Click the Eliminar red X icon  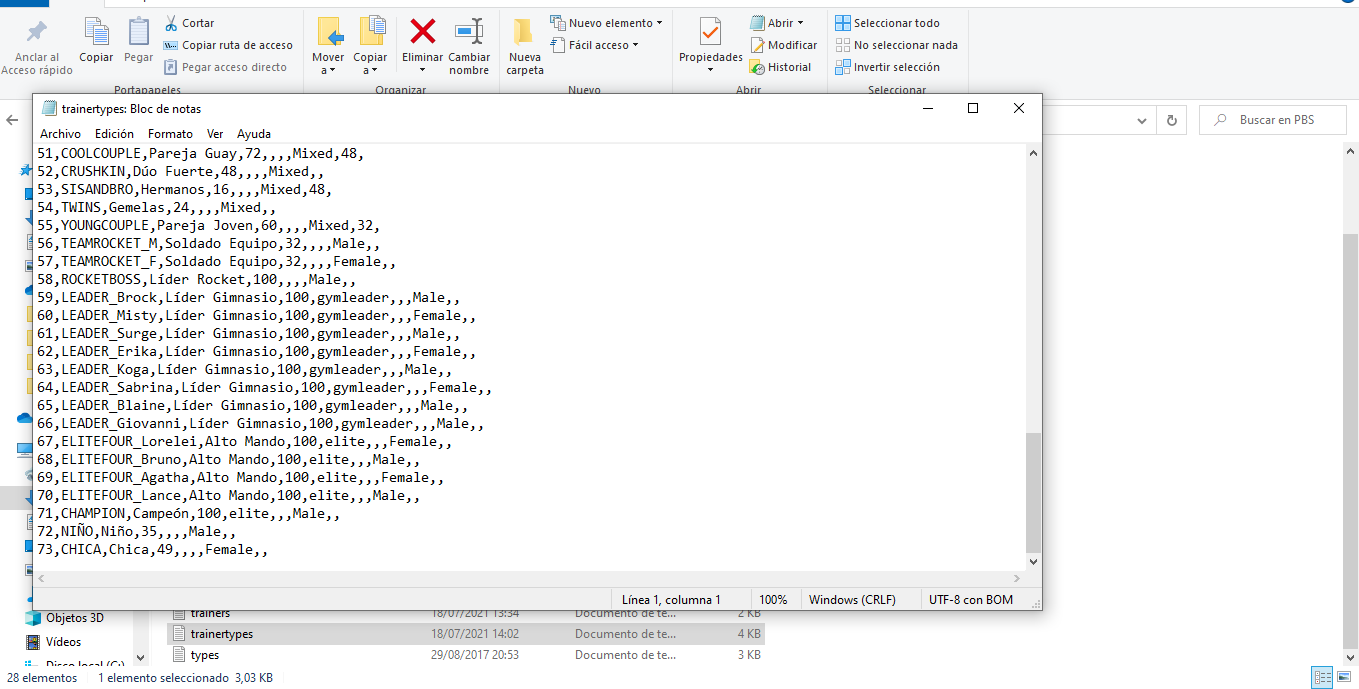tap(423, 32)
